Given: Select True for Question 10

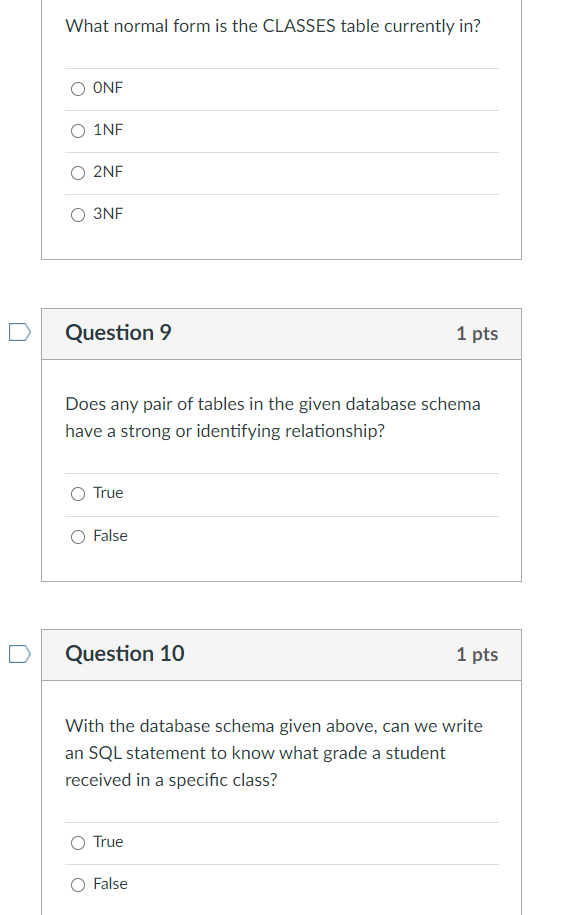Looking at the screenshot, I should 77,842.
